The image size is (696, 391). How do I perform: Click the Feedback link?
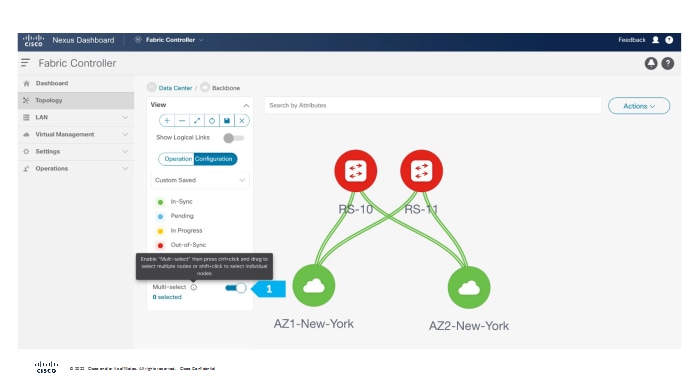[632, 40]
